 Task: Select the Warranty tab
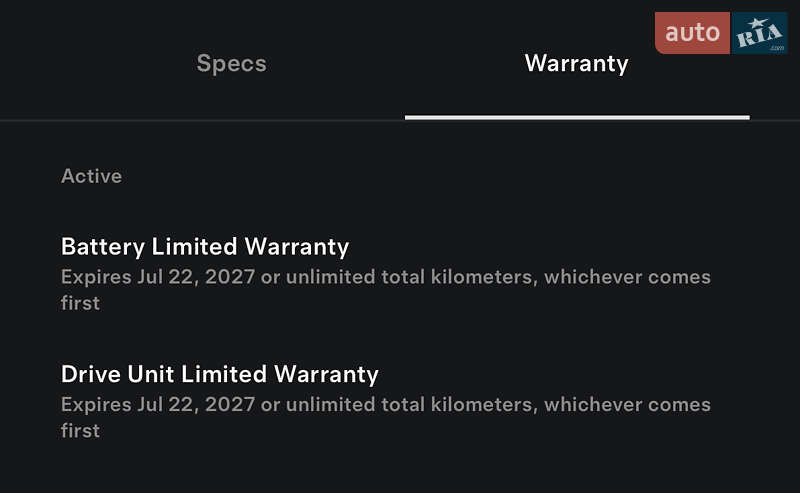coord(577,64)
